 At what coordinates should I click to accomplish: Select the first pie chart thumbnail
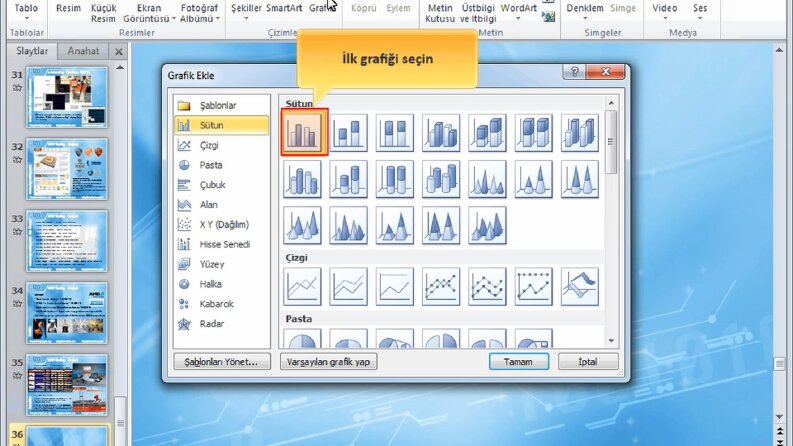302,338
